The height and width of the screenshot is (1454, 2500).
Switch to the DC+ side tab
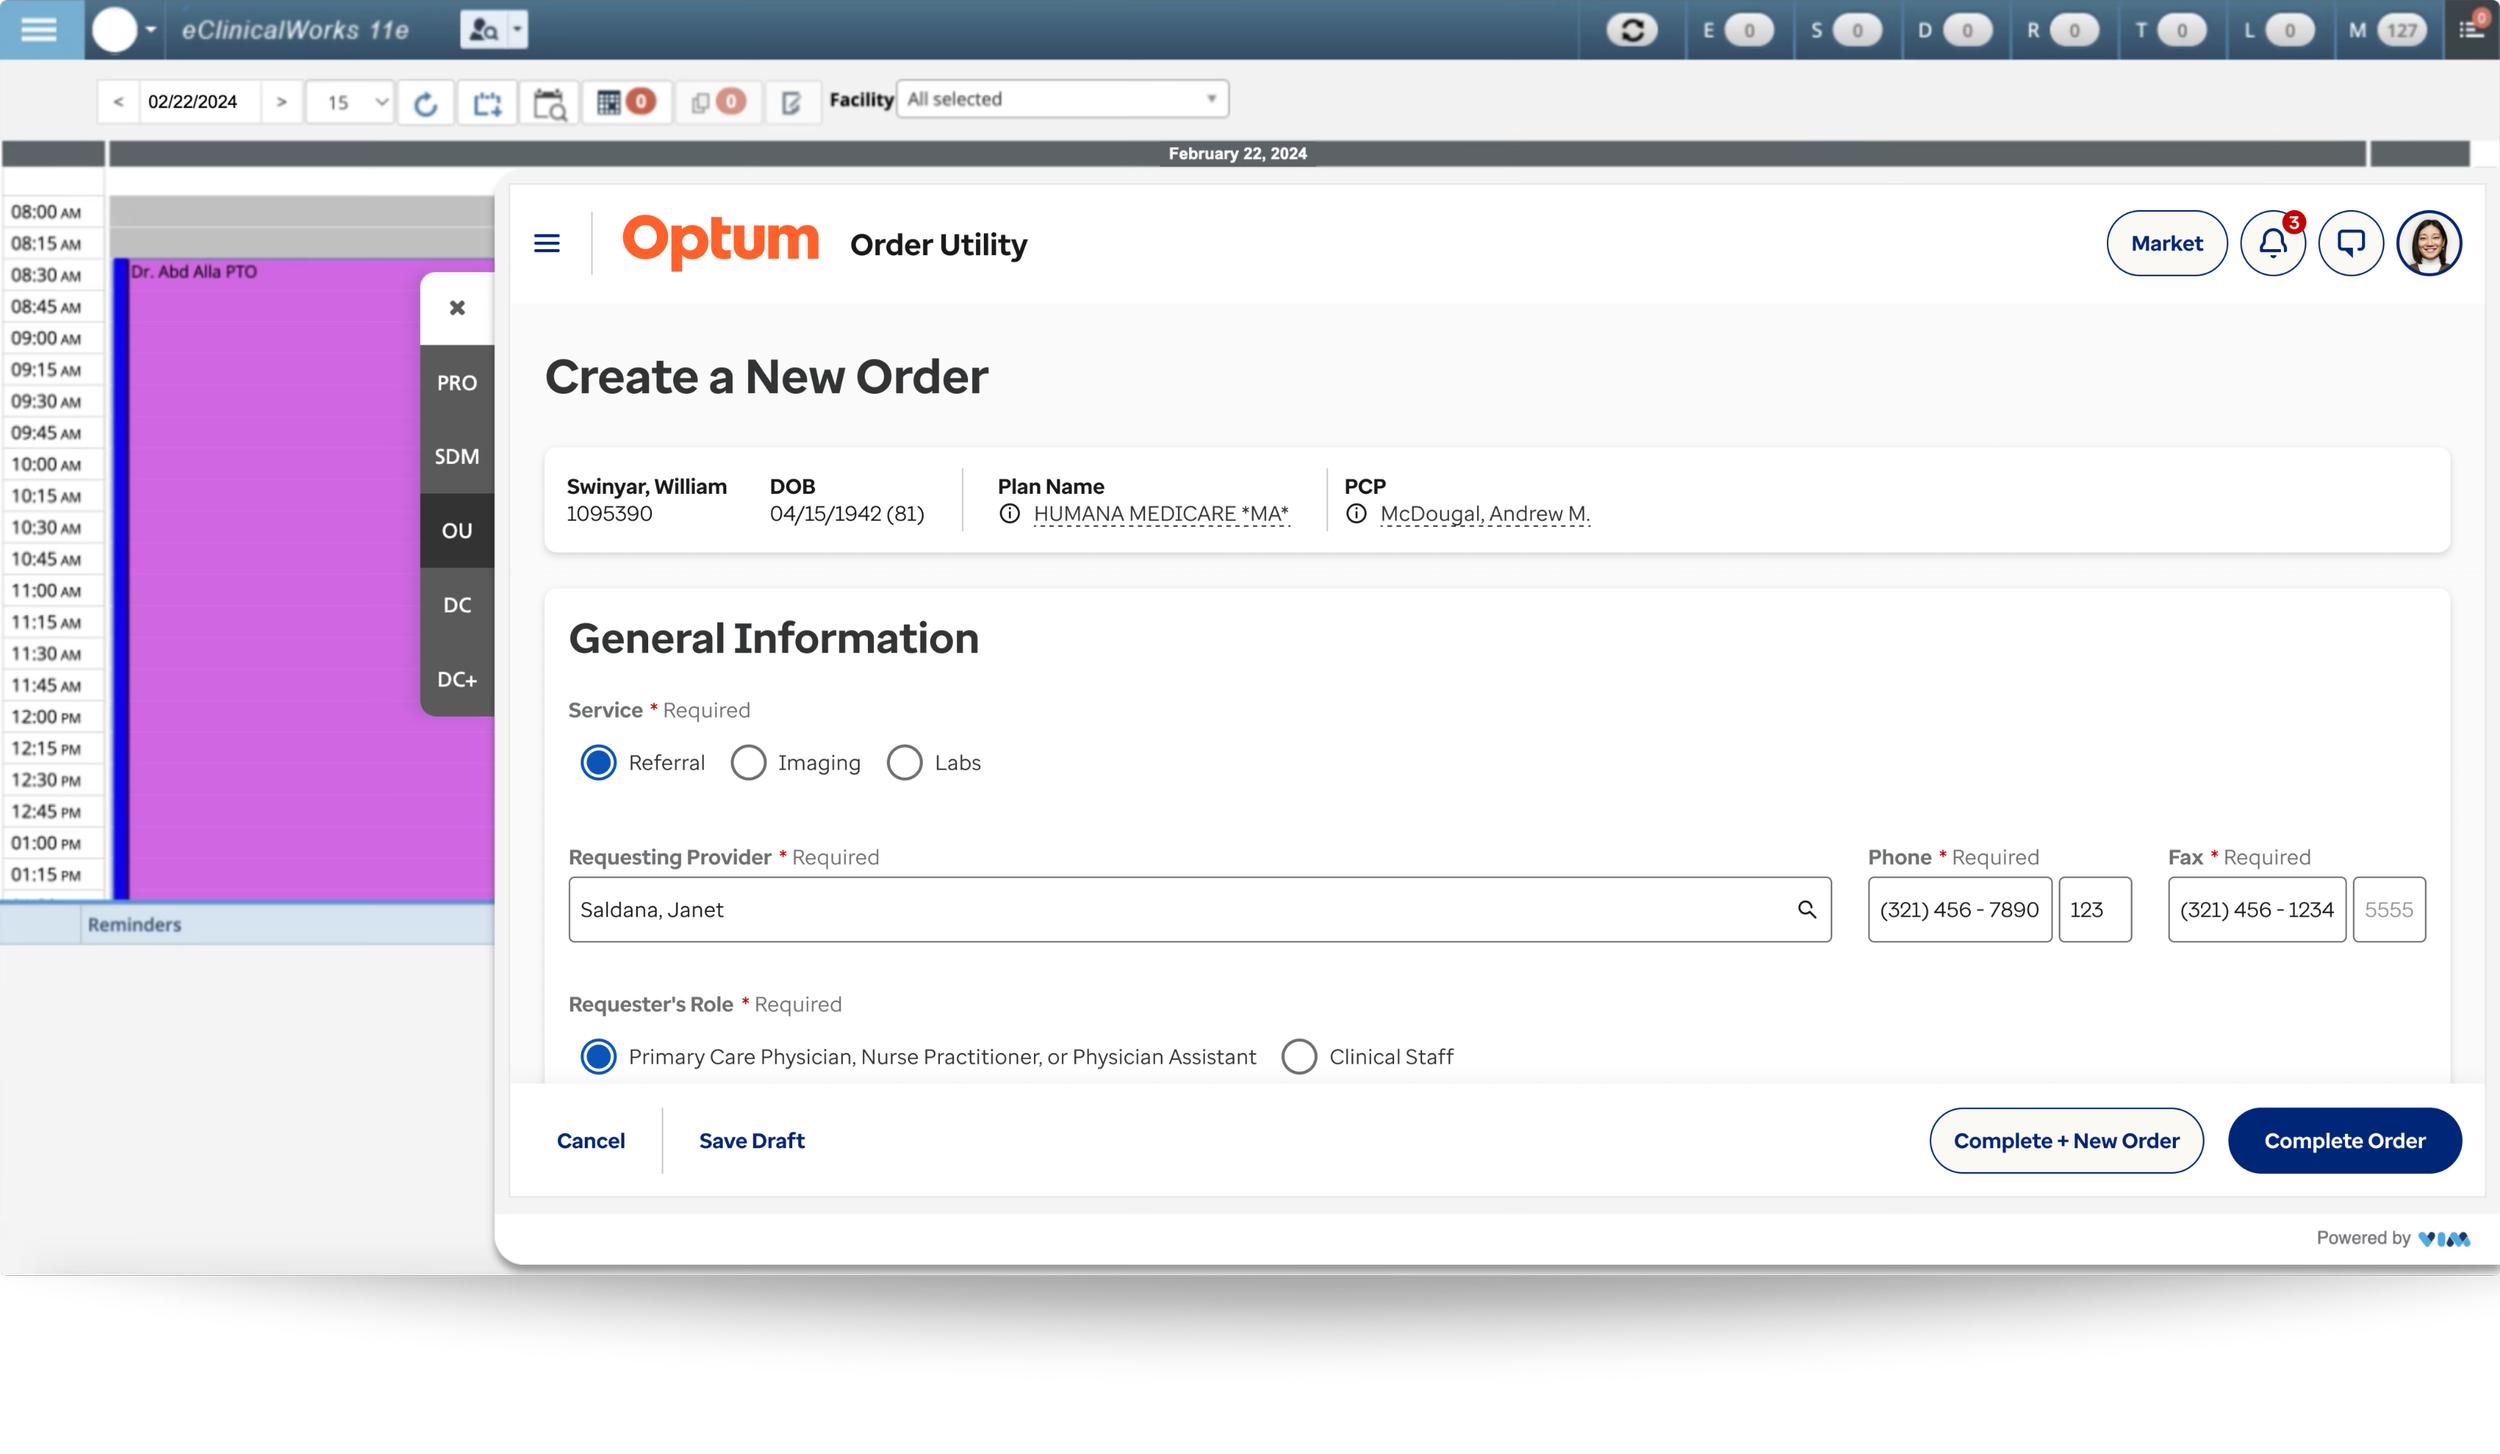coord(457,679)
